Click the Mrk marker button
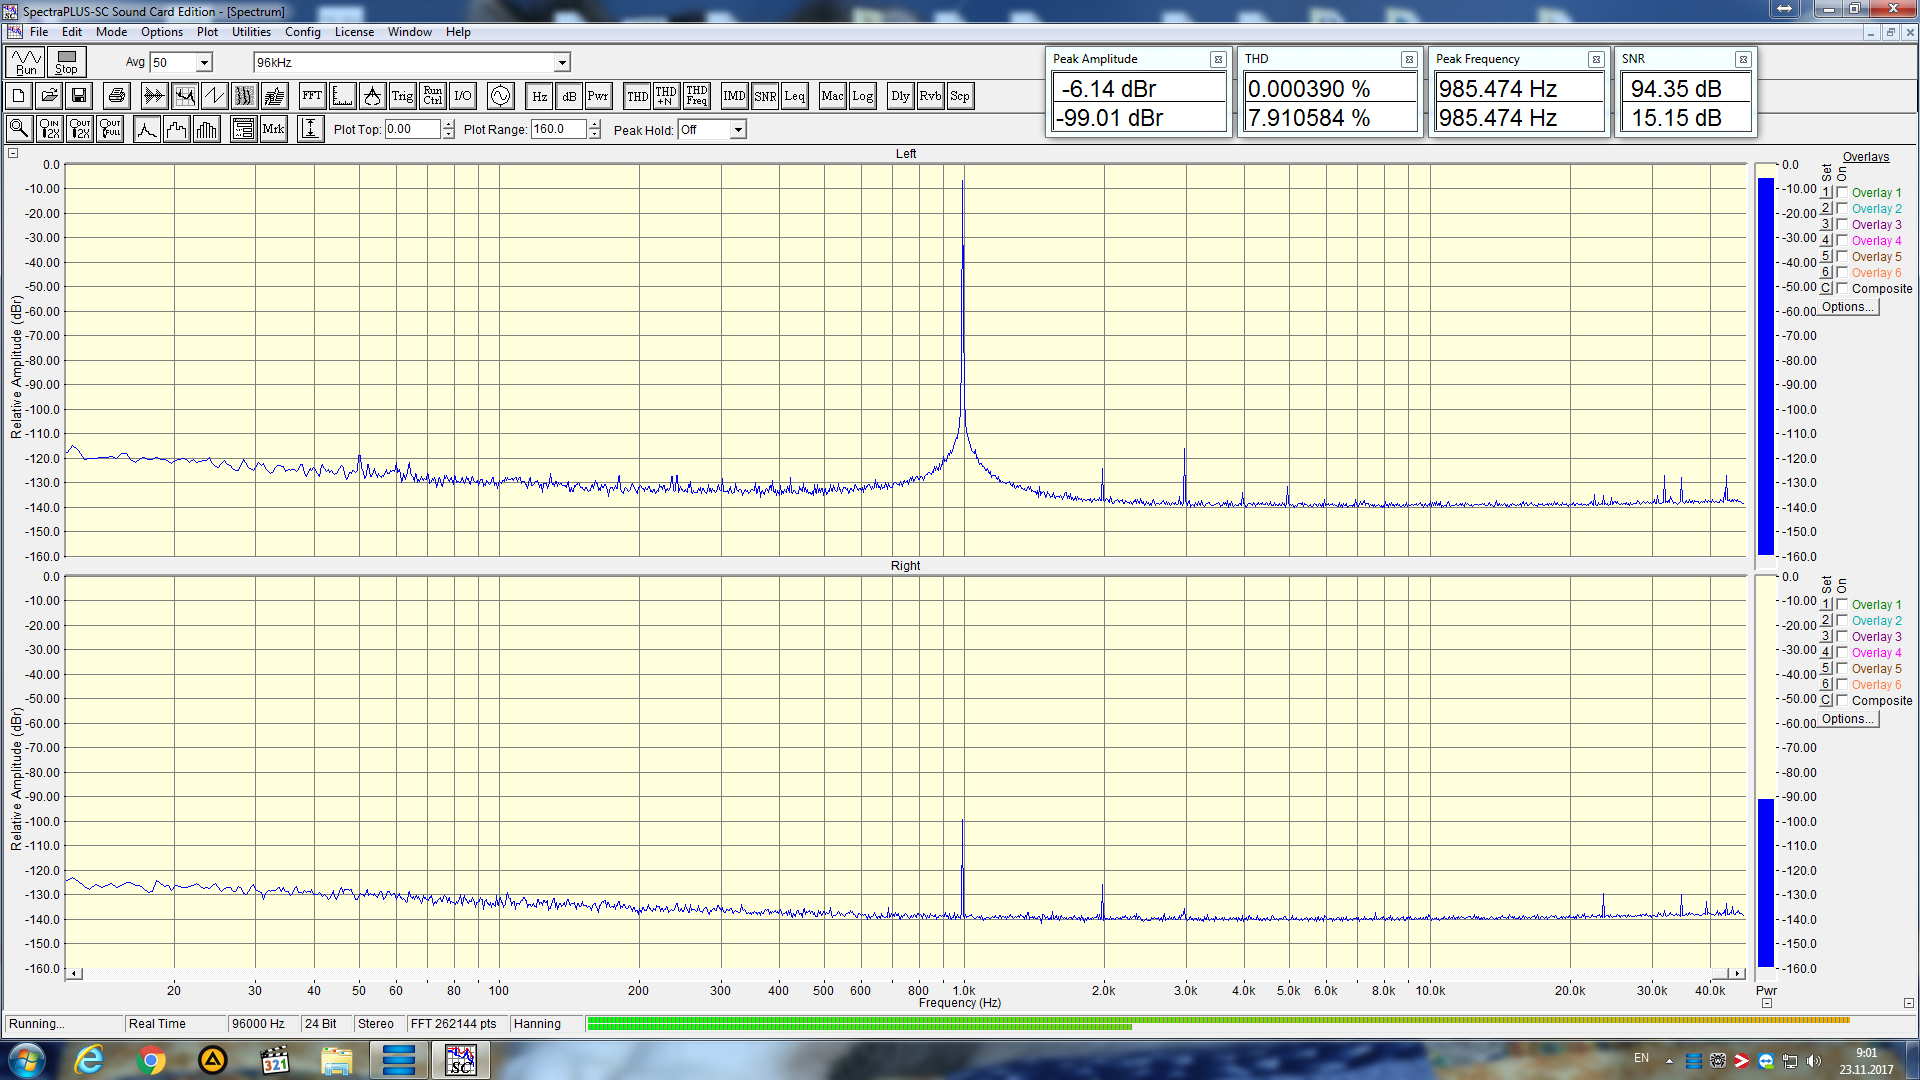This screenshot has height=1080, width=1920. click(x=273, y=129)
